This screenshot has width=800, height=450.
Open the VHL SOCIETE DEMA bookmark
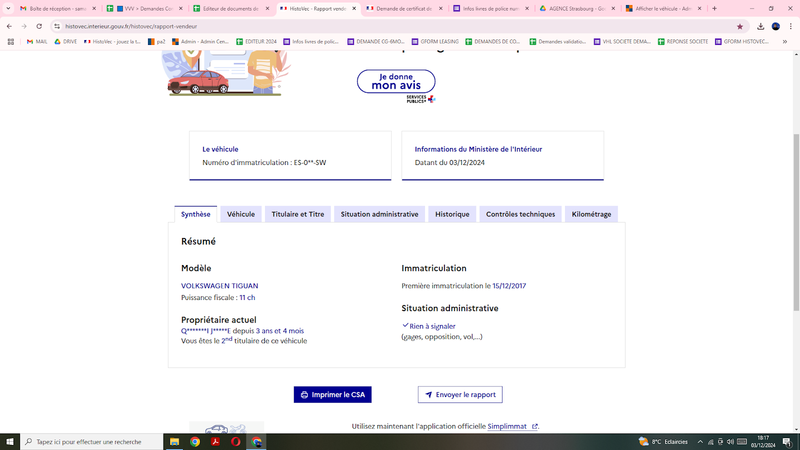pyautogui.click(x=622, y=42)
